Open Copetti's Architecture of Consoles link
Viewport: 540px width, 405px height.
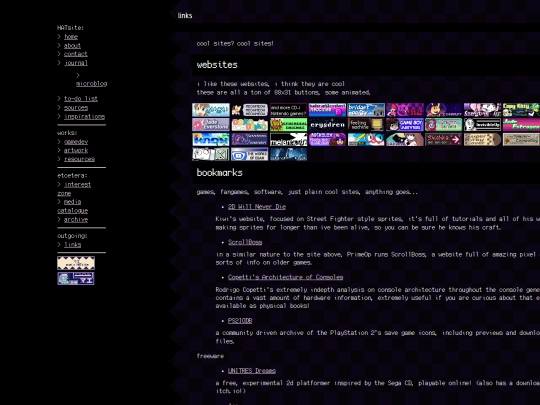coord(285,277)
